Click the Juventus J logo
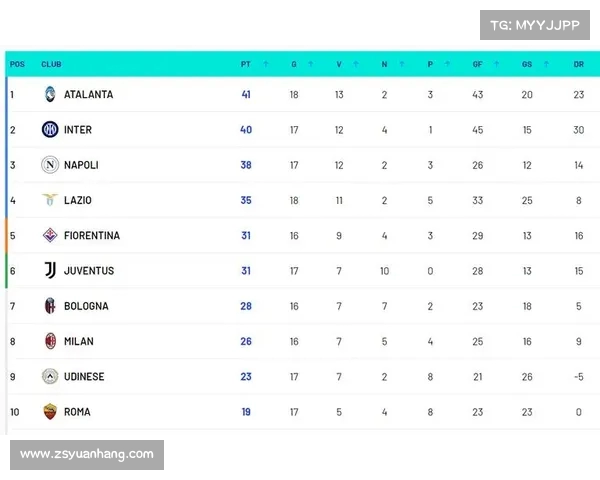The width and height of the screenshot is (600, 480). [50, 270]
